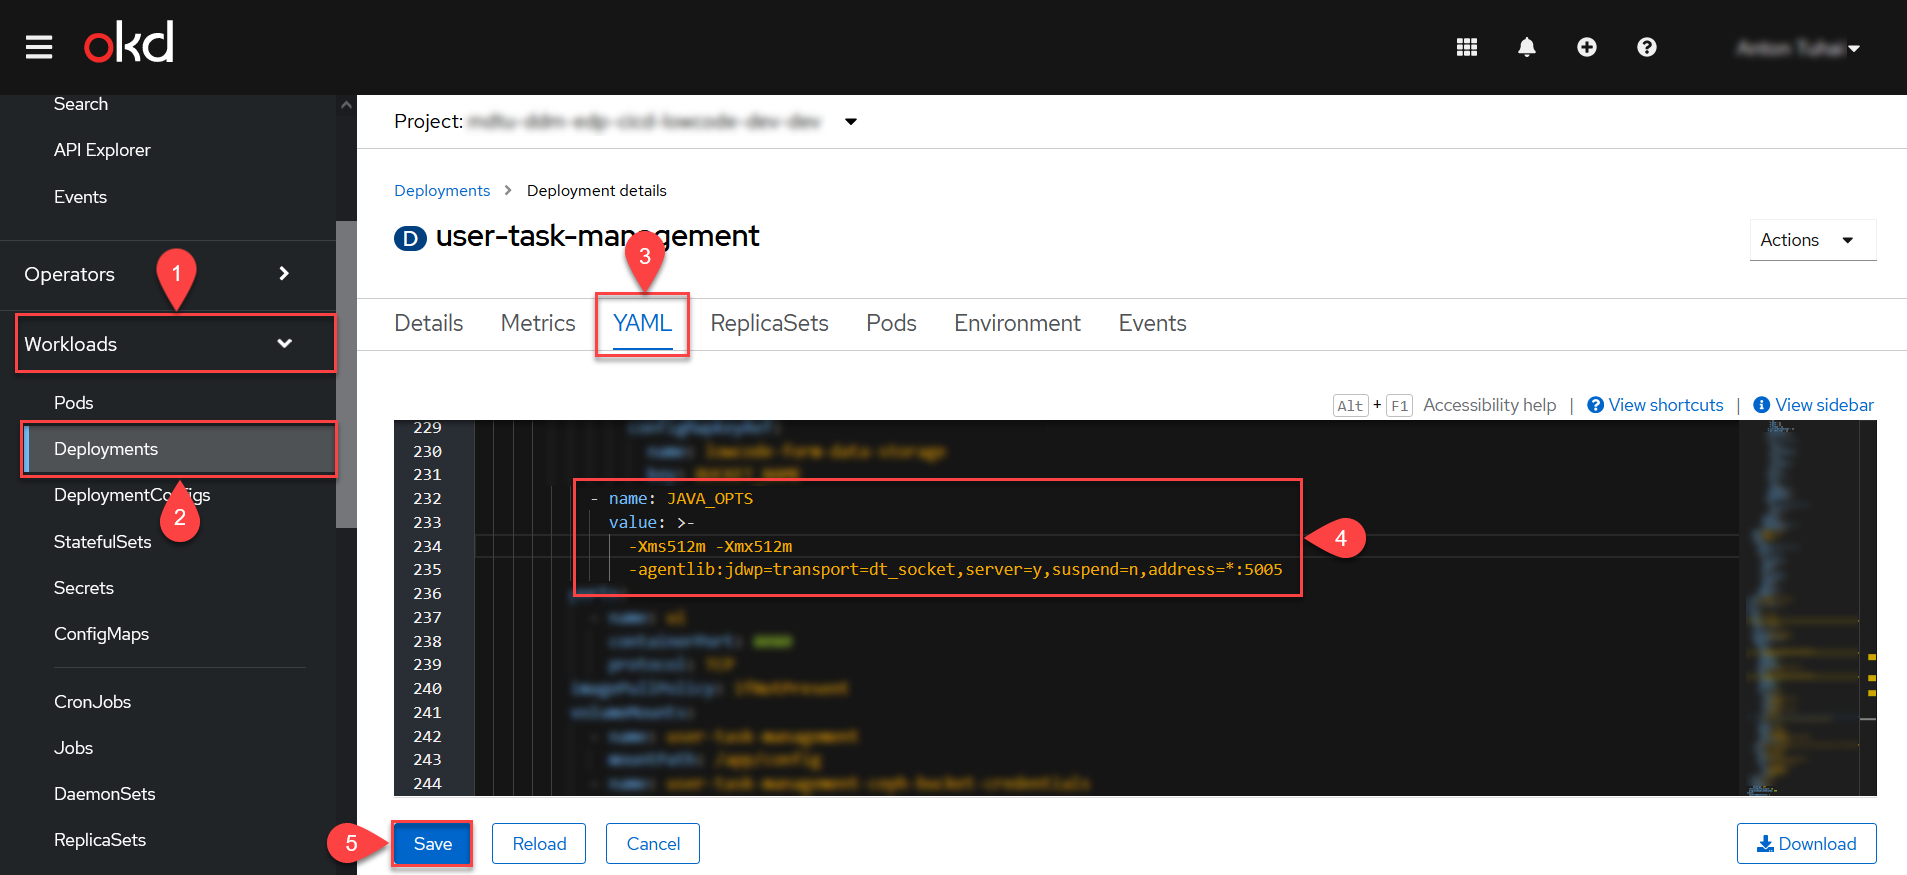Click the sidebar scroll-up arrow
Image resolution: width=1907 pixels, height=875 pixels.
[x=346, y=104]
